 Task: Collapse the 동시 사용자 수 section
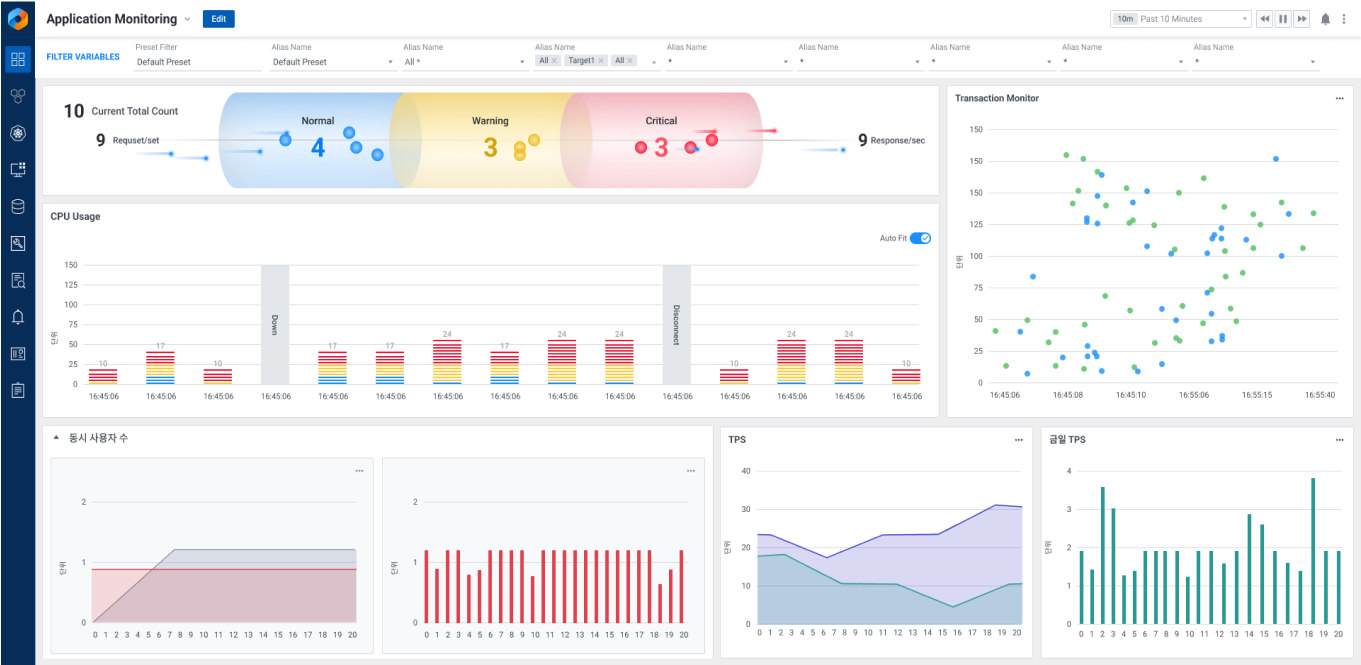57,438
